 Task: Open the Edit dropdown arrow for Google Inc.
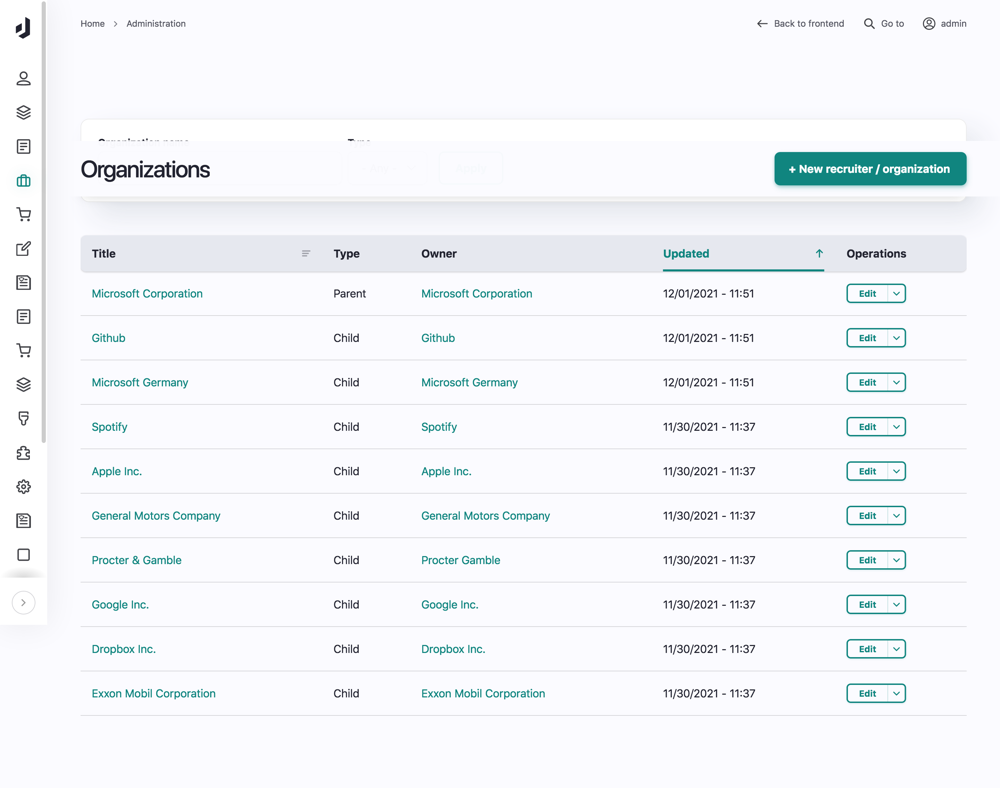pyautogui.click(x=896, y=604)
